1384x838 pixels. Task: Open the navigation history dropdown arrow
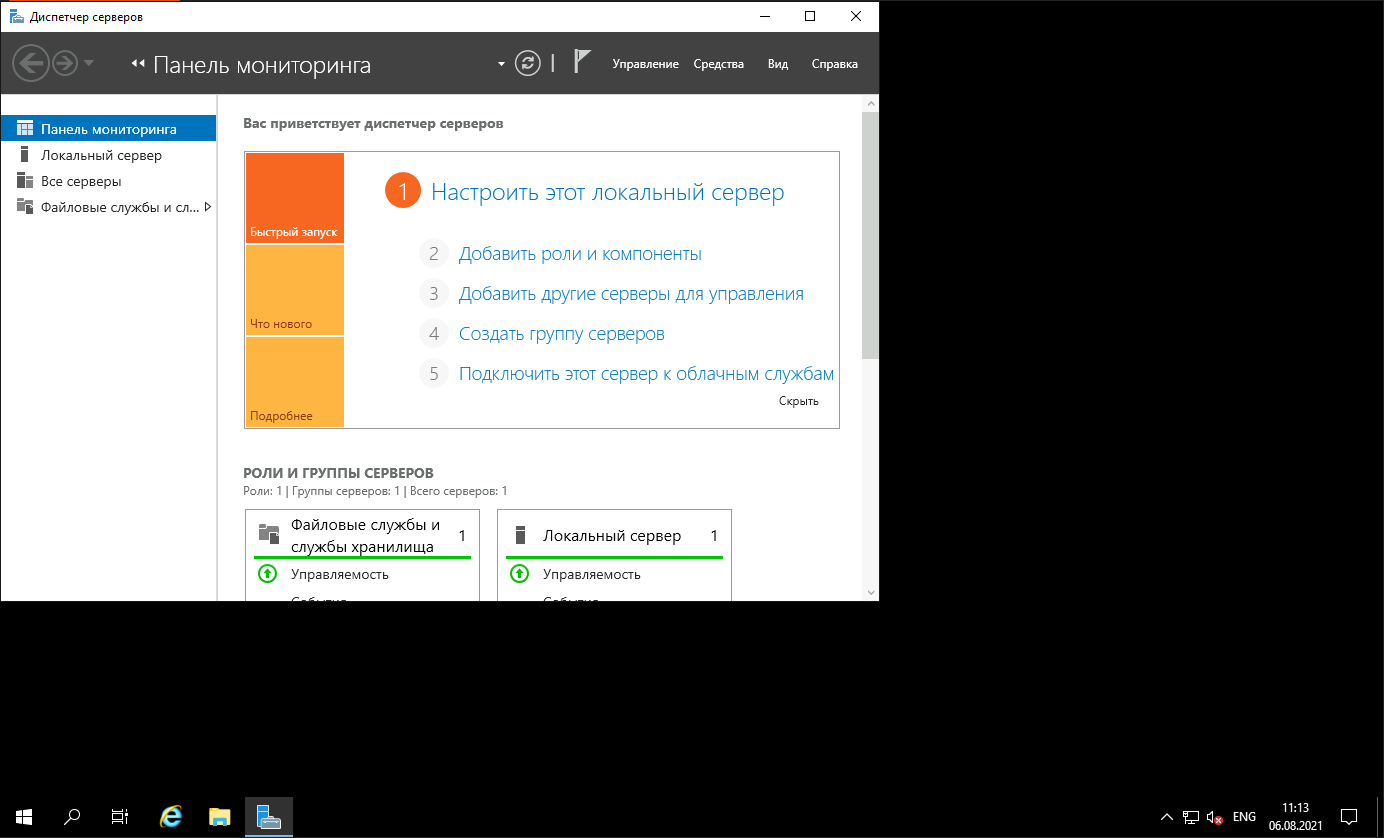89,64
